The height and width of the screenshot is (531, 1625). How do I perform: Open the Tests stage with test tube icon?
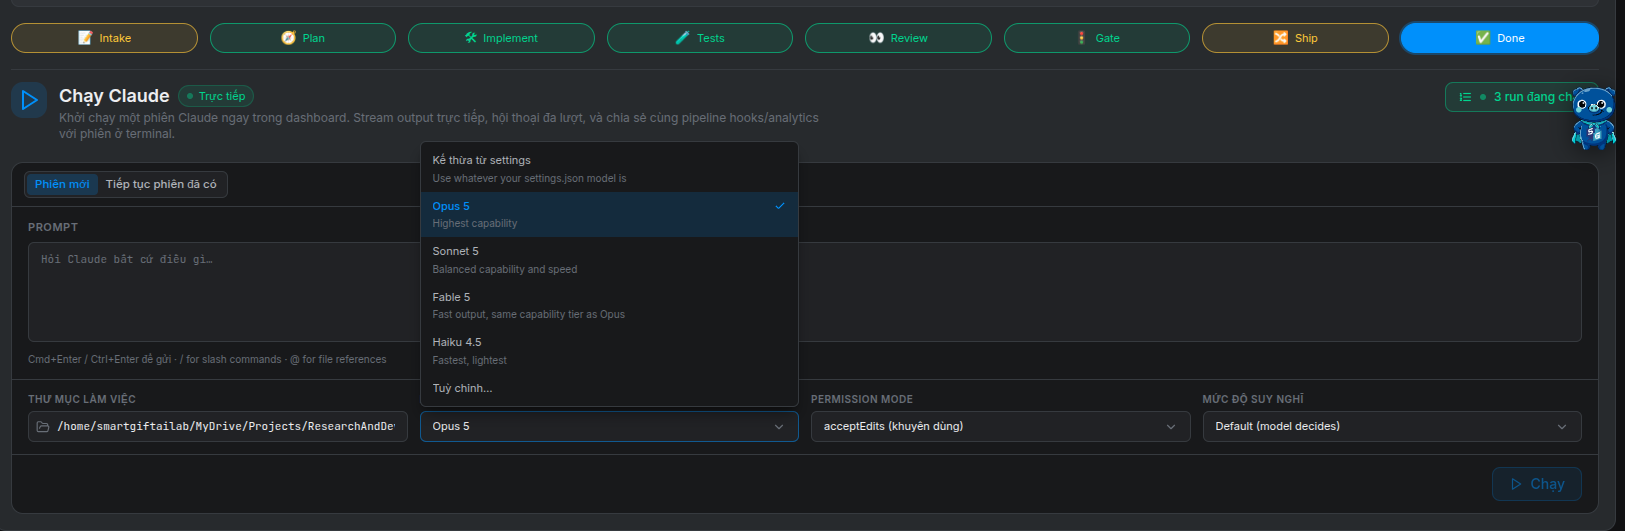pos(700,38)
